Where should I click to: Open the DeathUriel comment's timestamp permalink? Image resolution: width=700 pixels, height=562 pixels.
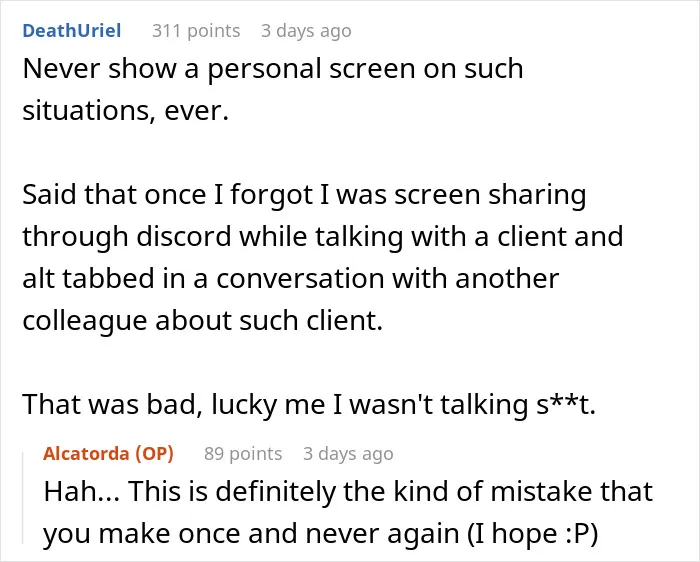[x=306, y=31]
